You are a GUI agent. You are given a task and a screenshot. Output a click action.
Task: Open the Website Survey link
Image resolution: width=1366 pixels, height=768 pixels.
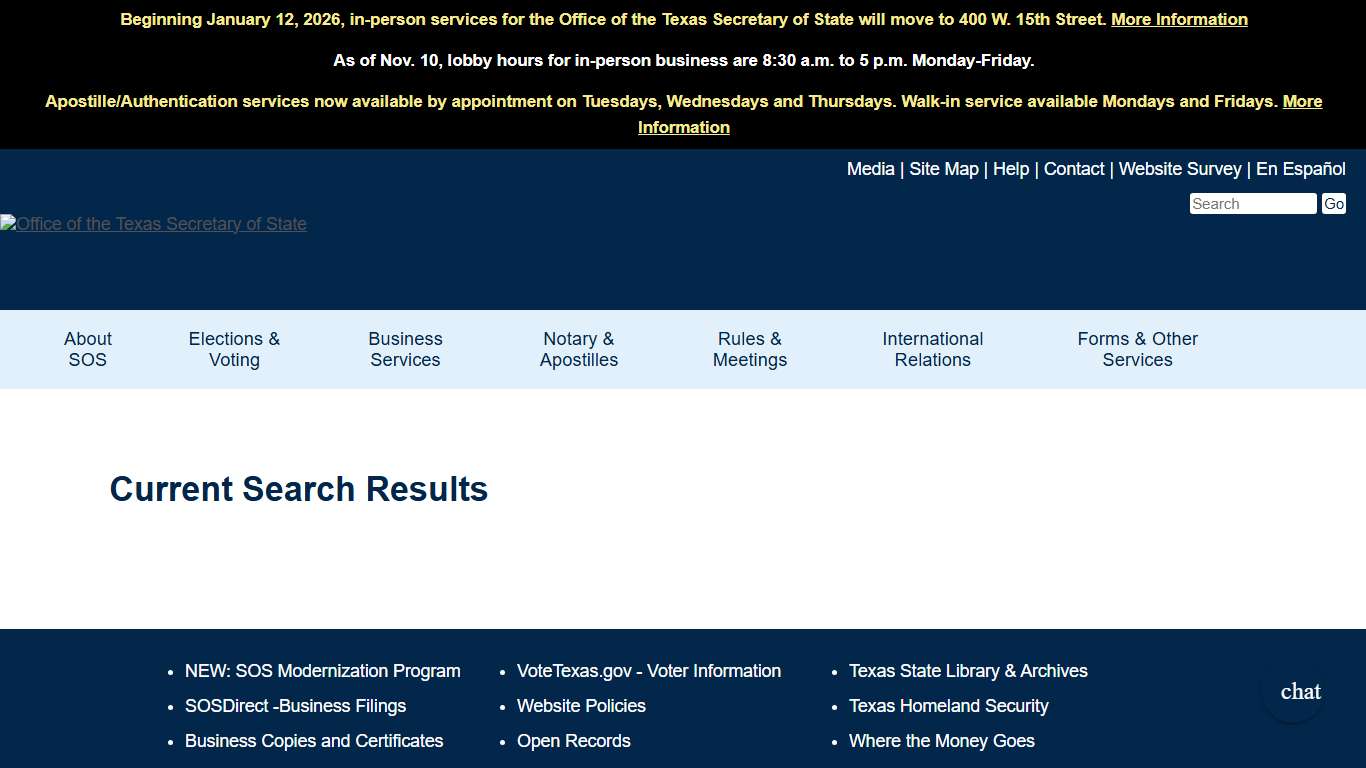[1180, 169]
